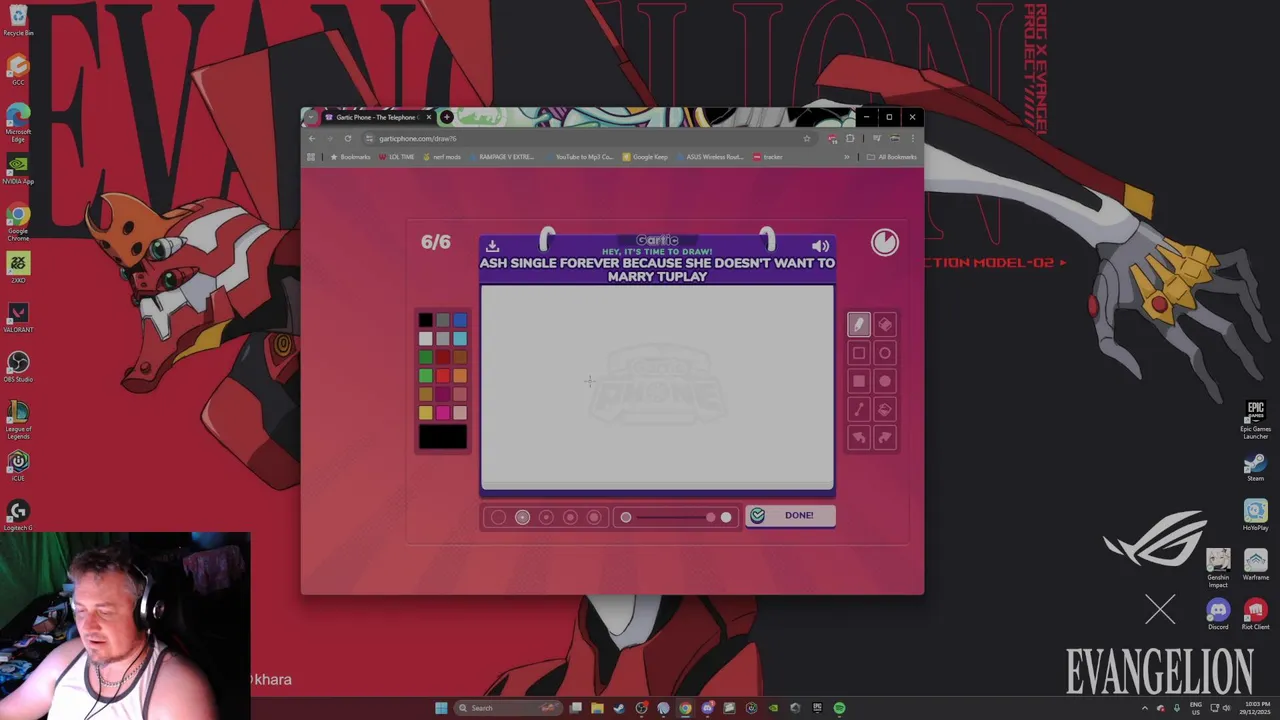
Task: Click the opacity slider track
Action: click(x=676, y=517)
